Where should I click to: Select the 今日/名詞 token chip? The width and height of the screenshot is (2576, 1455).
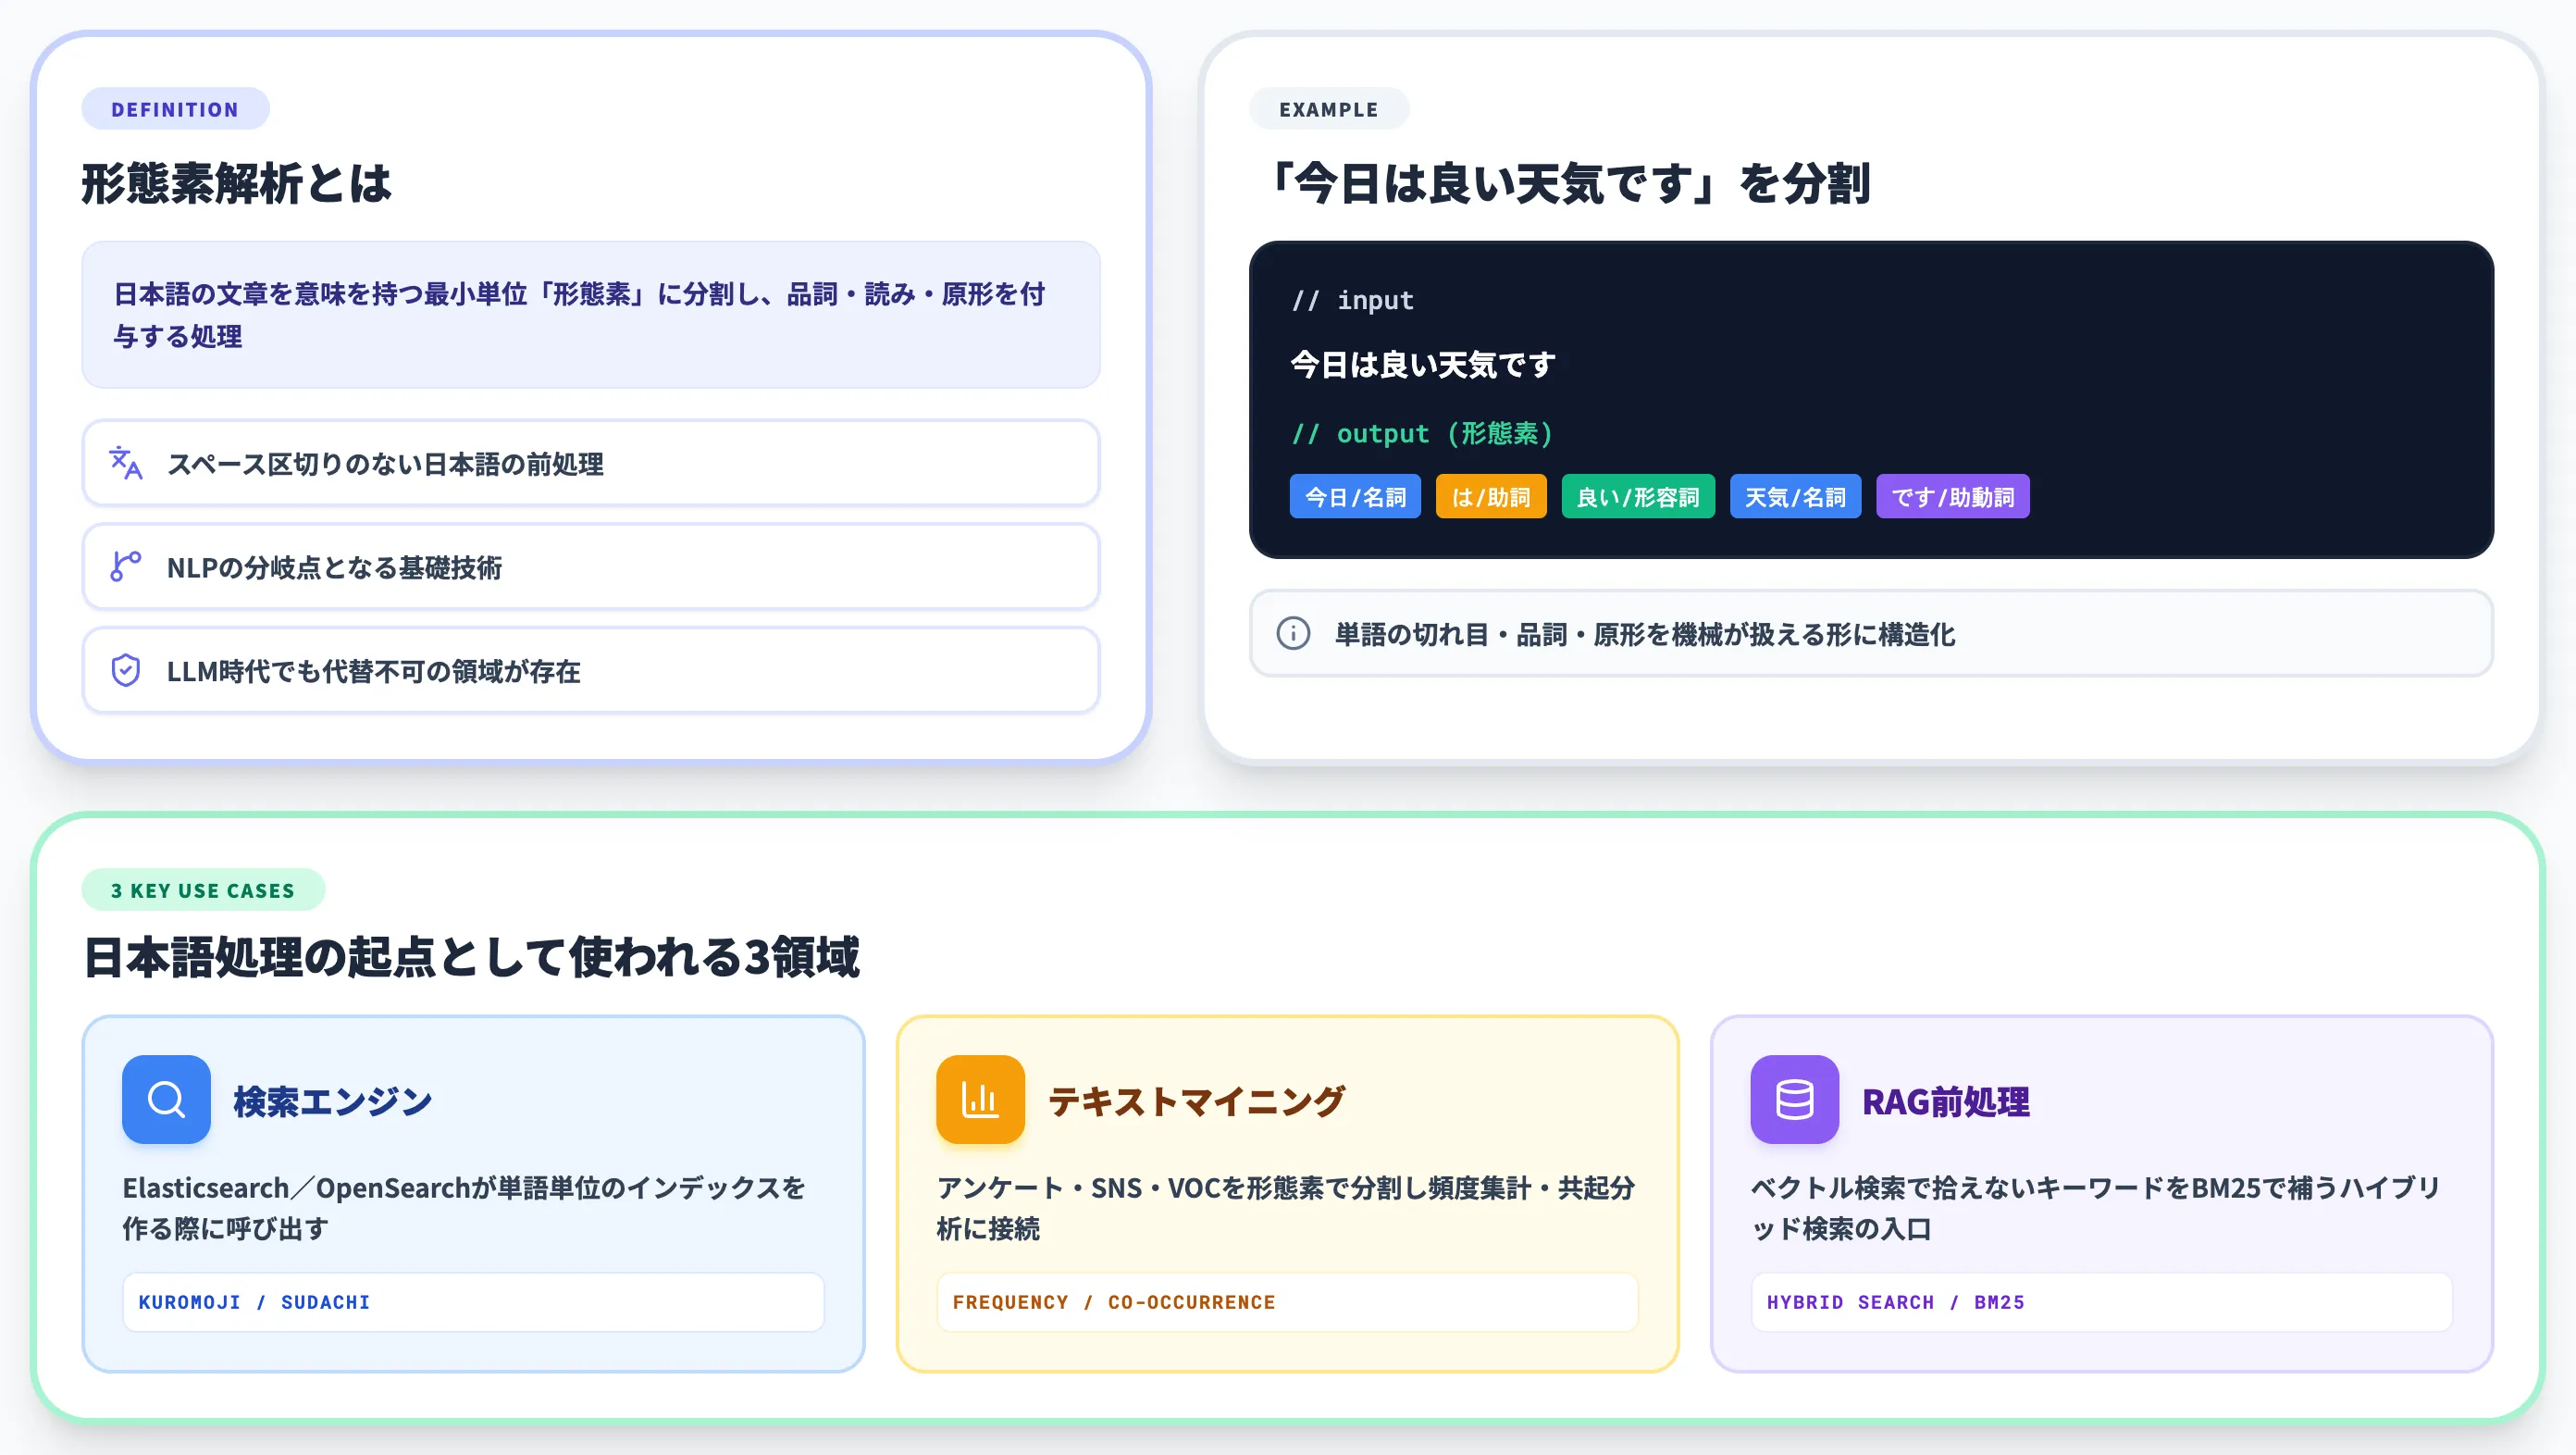tap(1355, 497)
